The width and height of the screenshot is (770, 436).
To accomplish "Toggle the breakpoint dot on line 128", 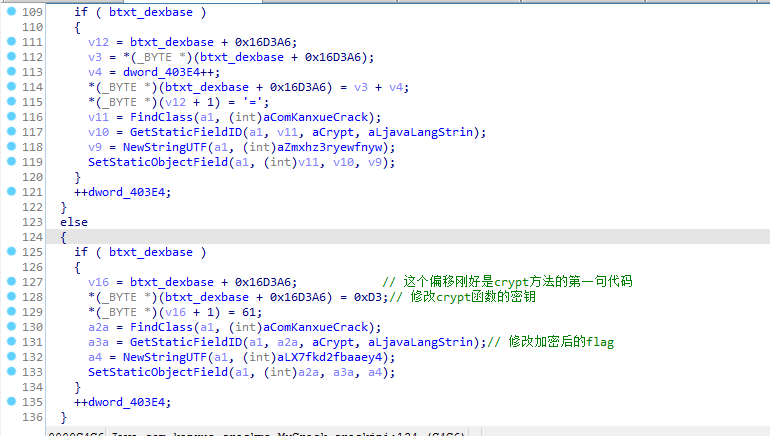I will click(x=11, y=296).
